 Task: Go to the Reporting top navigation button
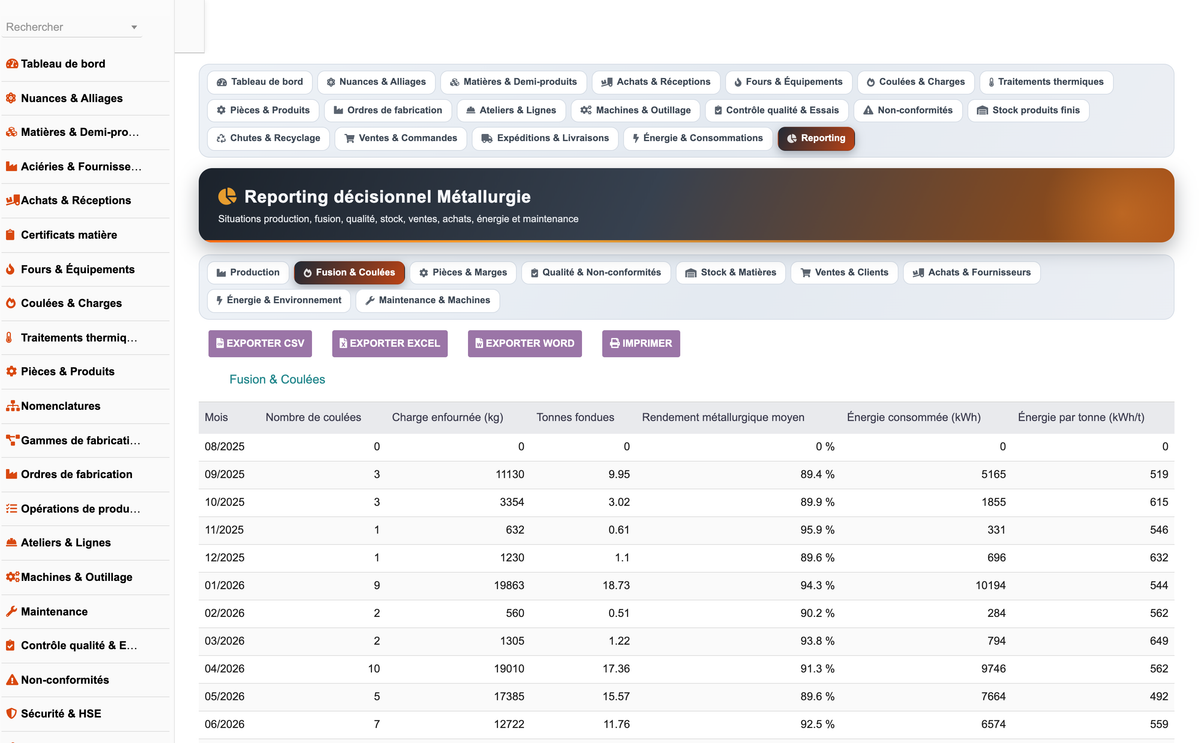point(816,138)
